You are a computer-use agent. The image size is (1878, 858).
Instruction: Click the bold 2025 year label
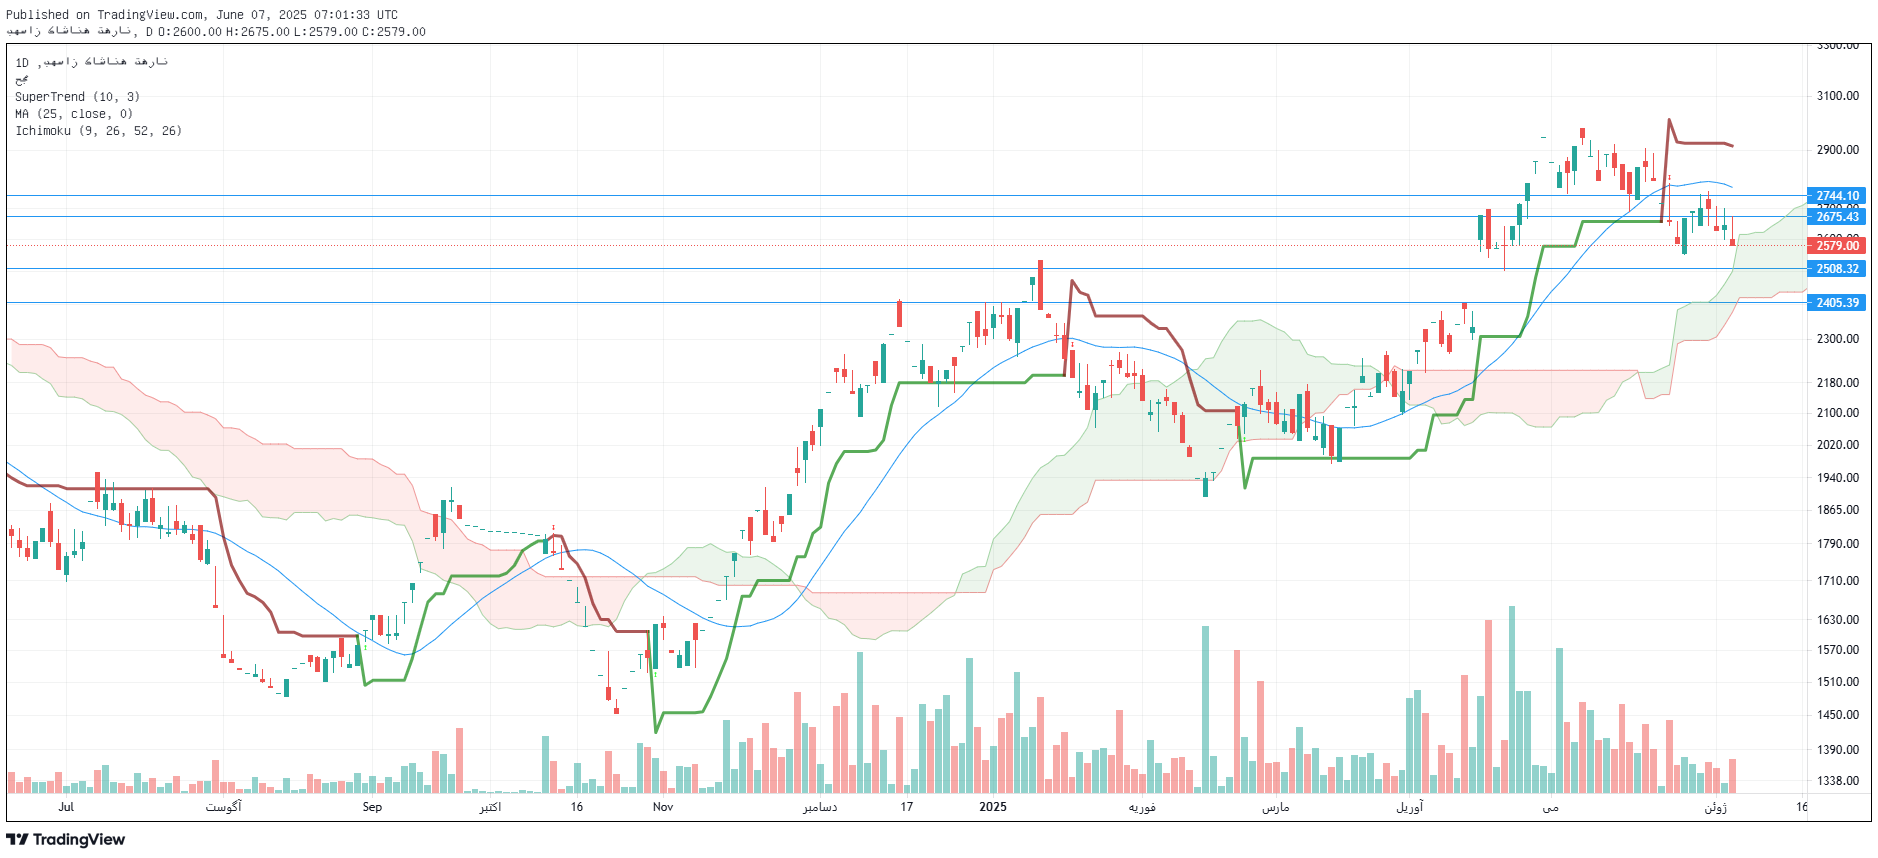(993, 807)
